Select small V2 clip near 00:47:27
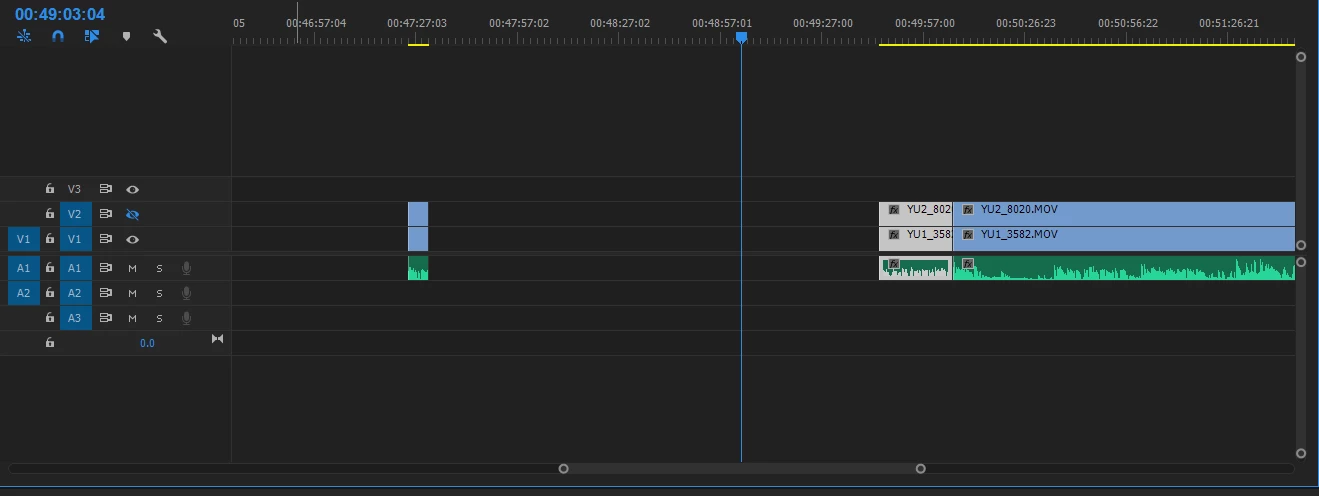Viewport: 1319px width, 496px height. click(x=418, y=213)
